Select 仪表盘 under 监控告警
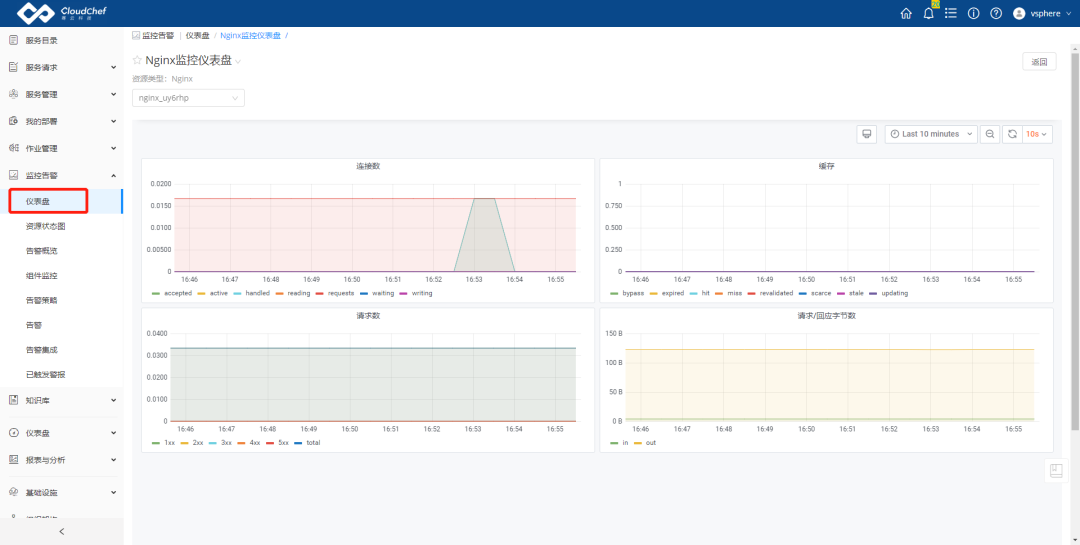The image size is (1080, 545). pyautogui.click(x=37, y=201)
